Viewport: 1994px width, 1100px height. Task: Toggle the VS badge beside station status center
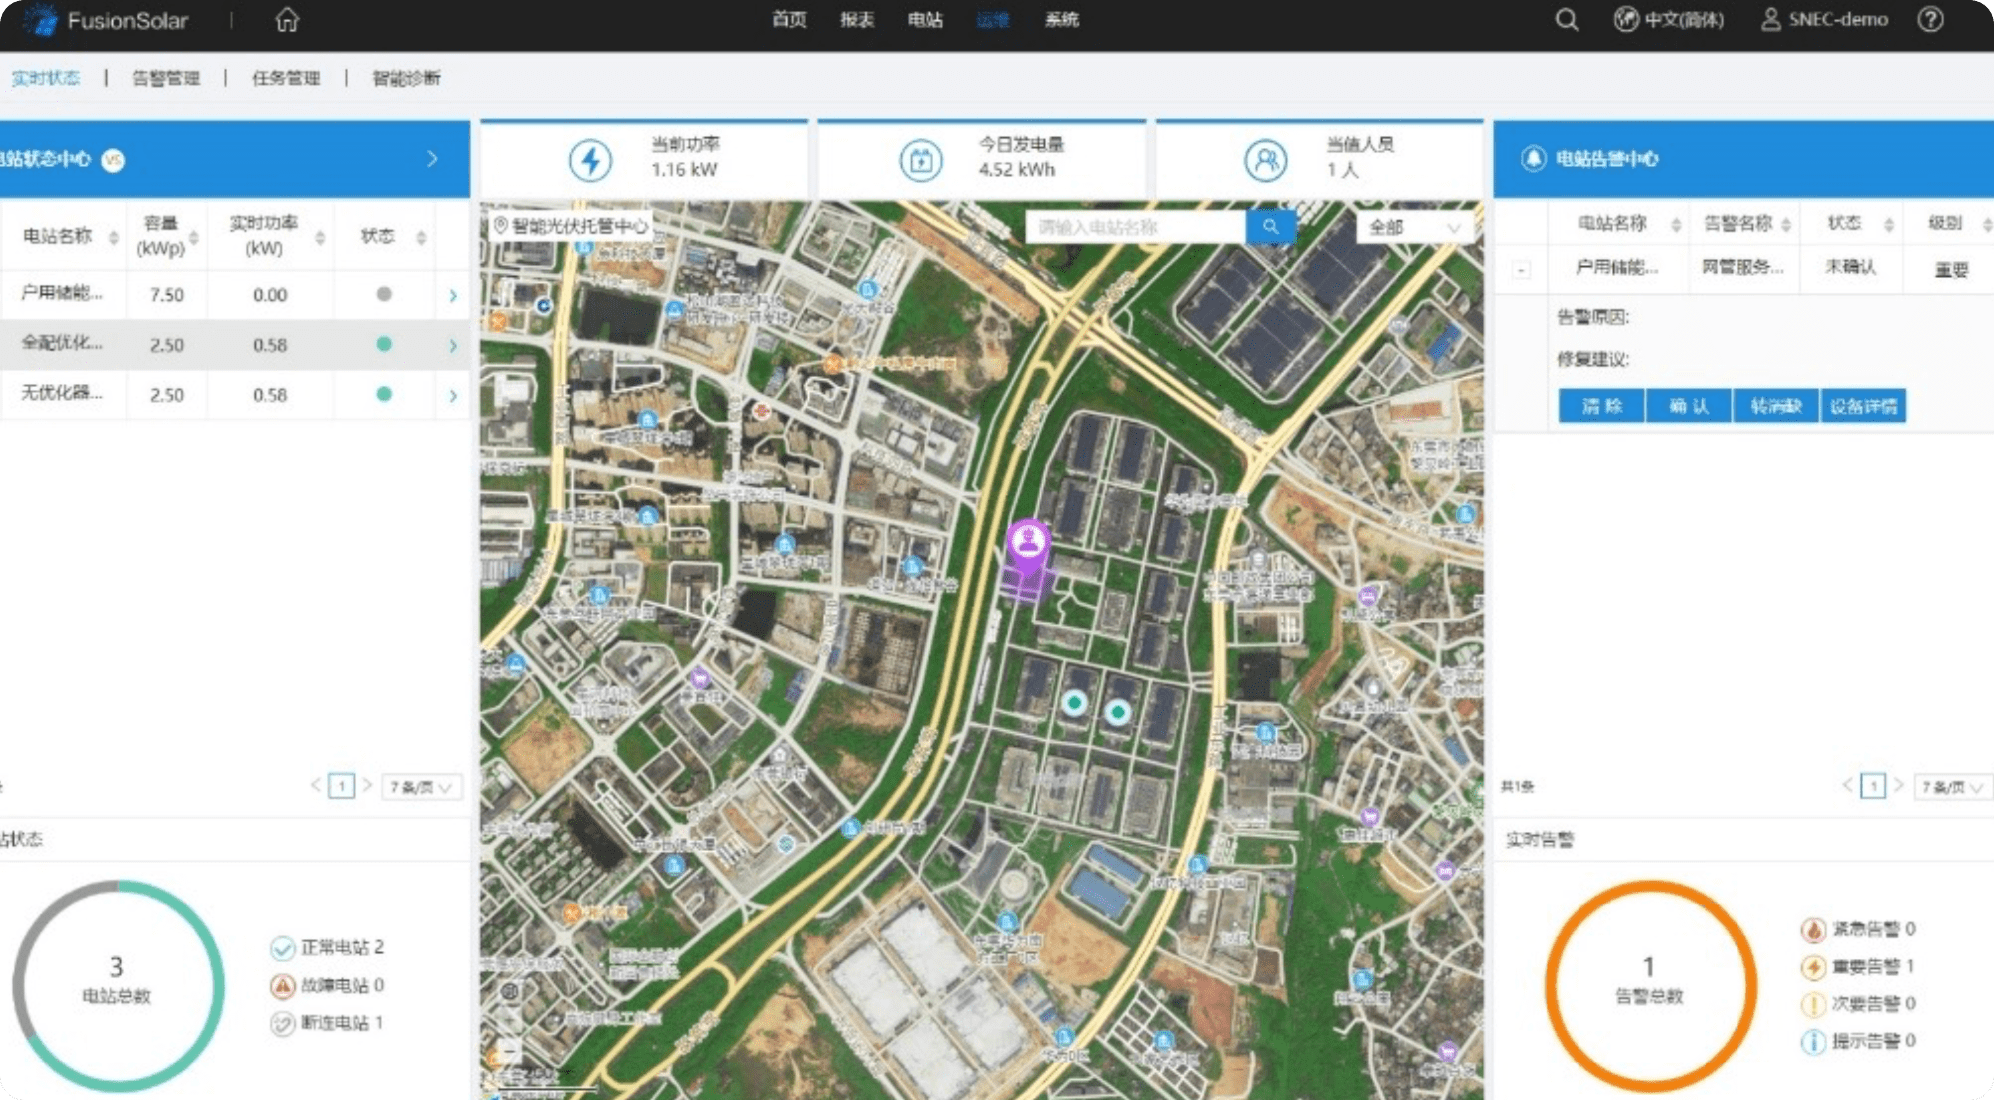[x=114, y=160]
